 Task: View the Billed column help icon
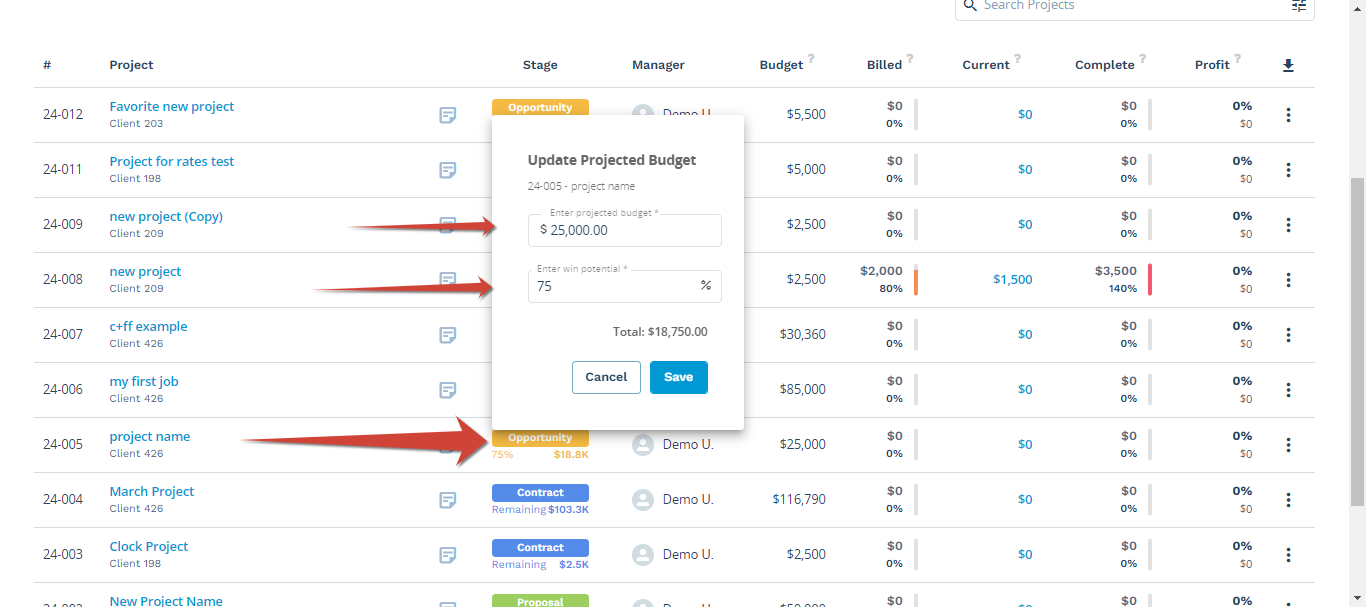[x=908, y=59]
